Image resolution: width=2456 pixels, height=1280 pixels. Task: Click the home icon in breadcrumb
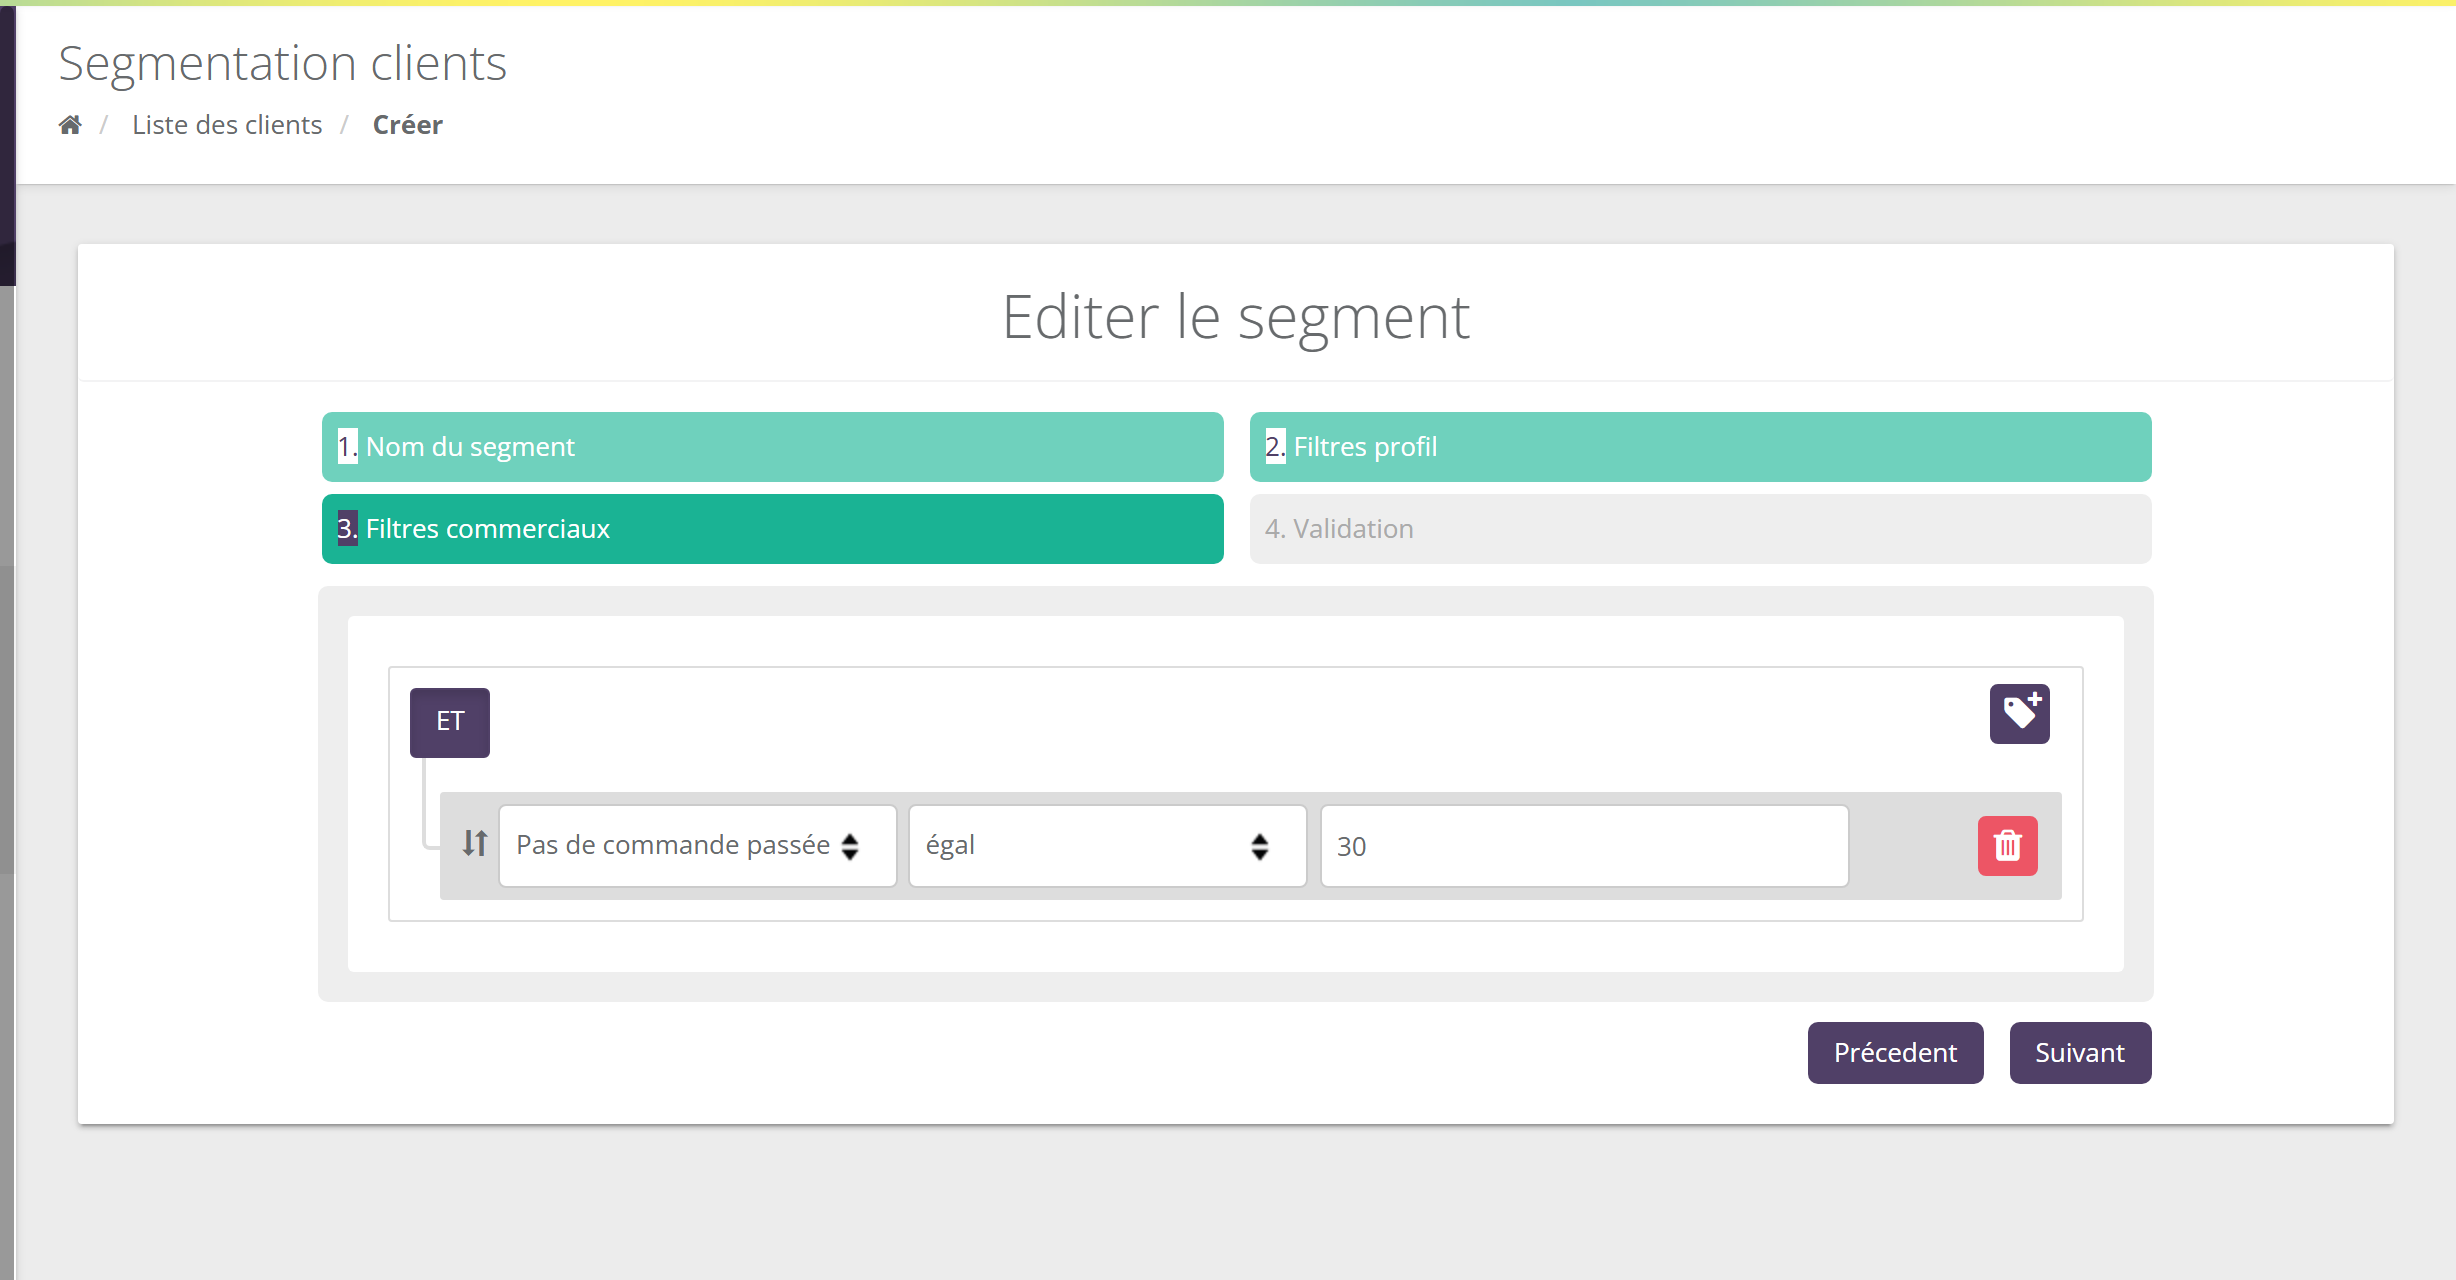click(70, 125)
